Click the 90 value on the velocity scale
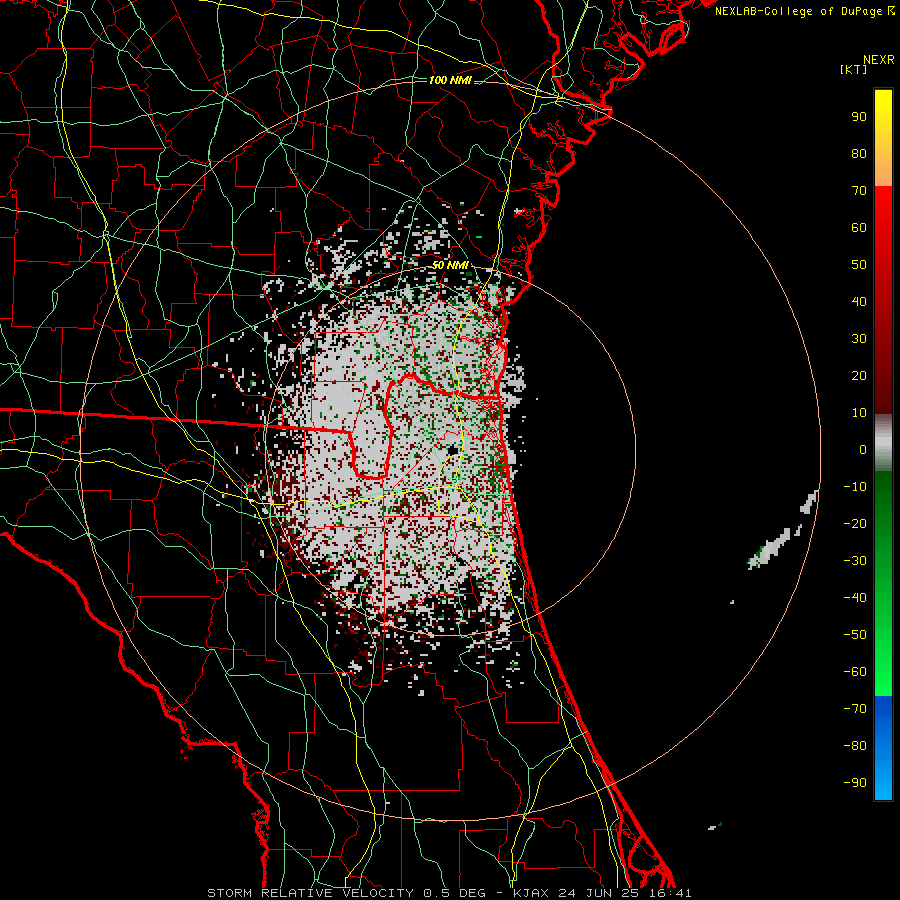The height and width of the screenshot is (900, 900). tap(859, 117)
